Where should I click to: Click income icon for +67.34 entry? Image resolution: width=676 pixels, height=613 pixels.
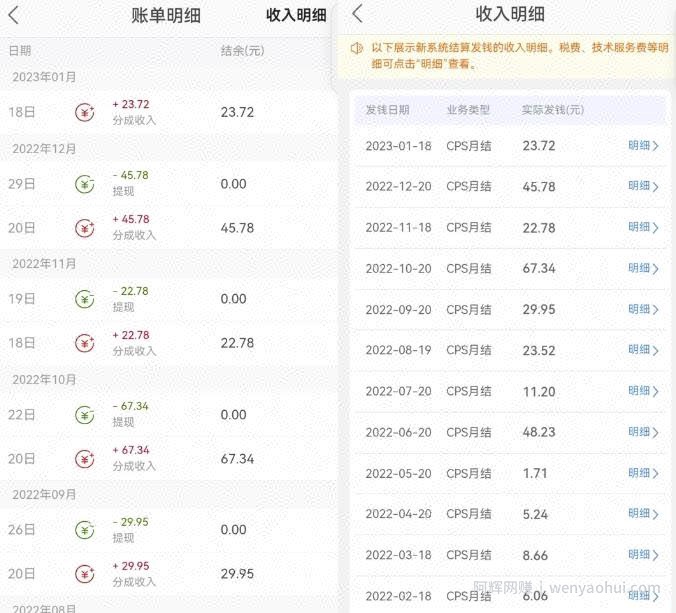point(85,459)
